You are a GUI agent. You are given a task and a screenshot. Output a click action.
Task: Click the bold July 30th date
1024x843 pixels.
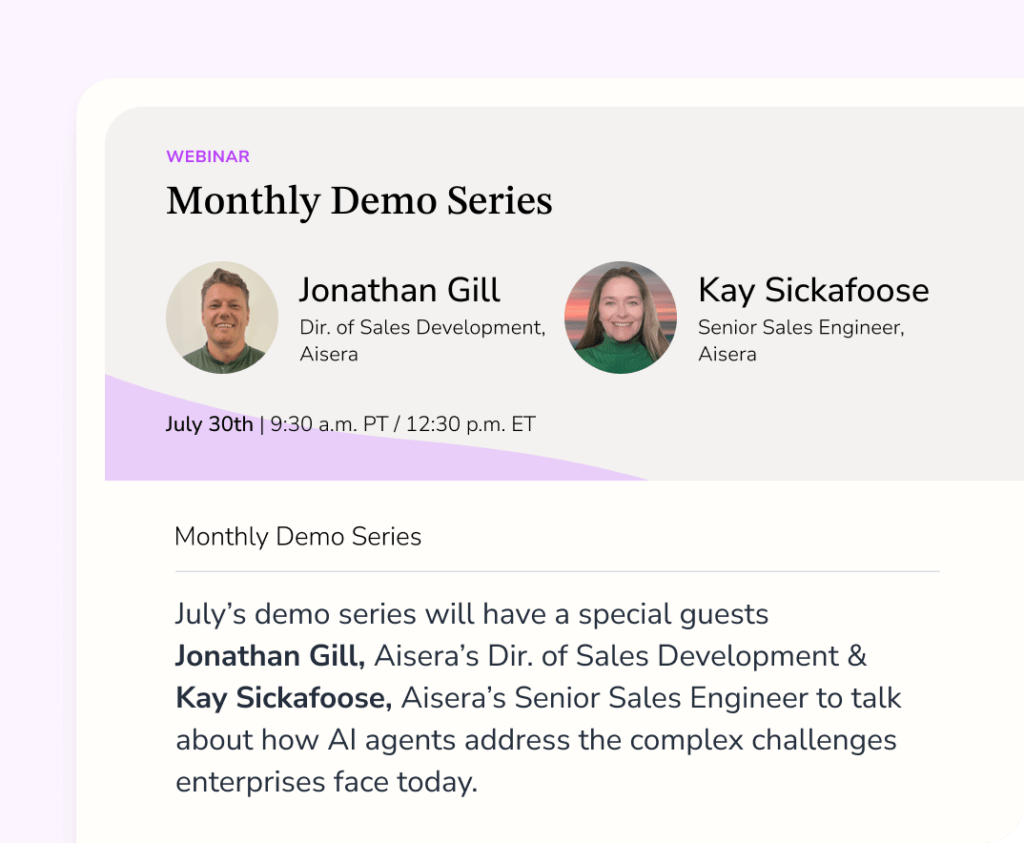click(x=209, y=424)
